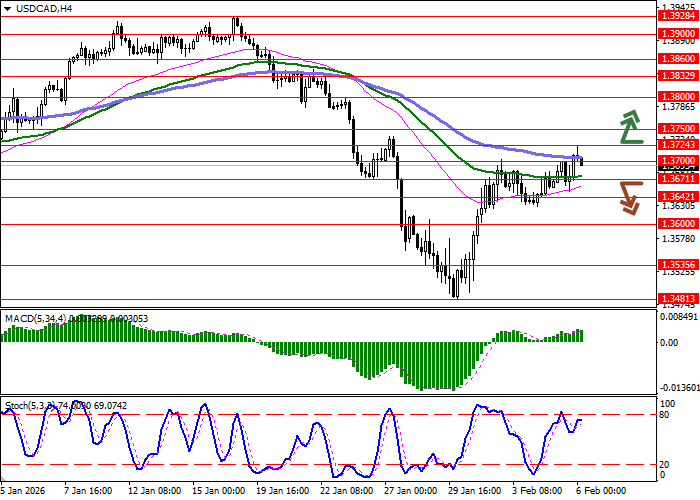
Task: Click the 1.36711 red price level label
Action: 678,179
